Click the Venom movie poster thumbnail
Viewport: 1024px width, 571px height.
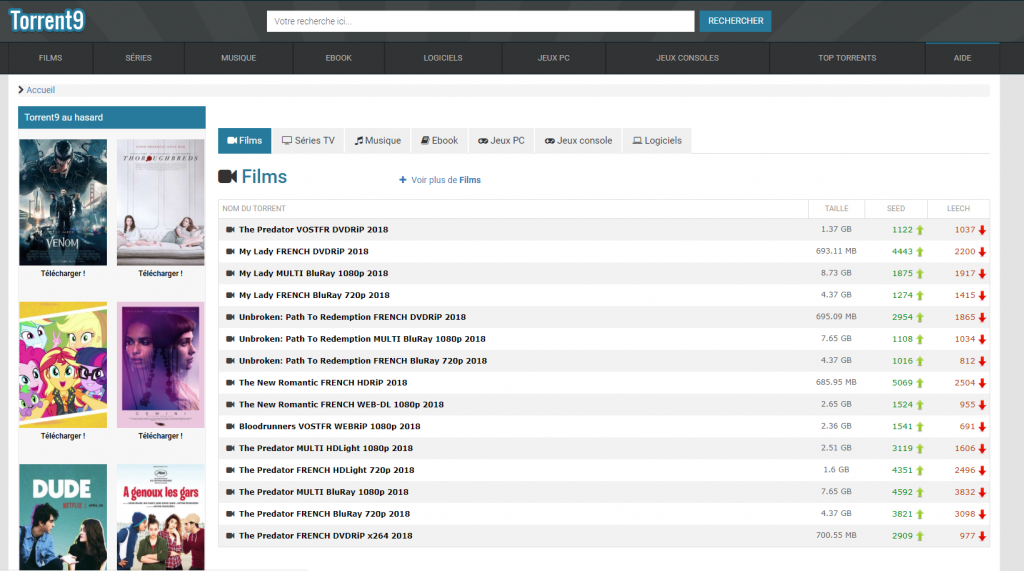pos(63,202)
